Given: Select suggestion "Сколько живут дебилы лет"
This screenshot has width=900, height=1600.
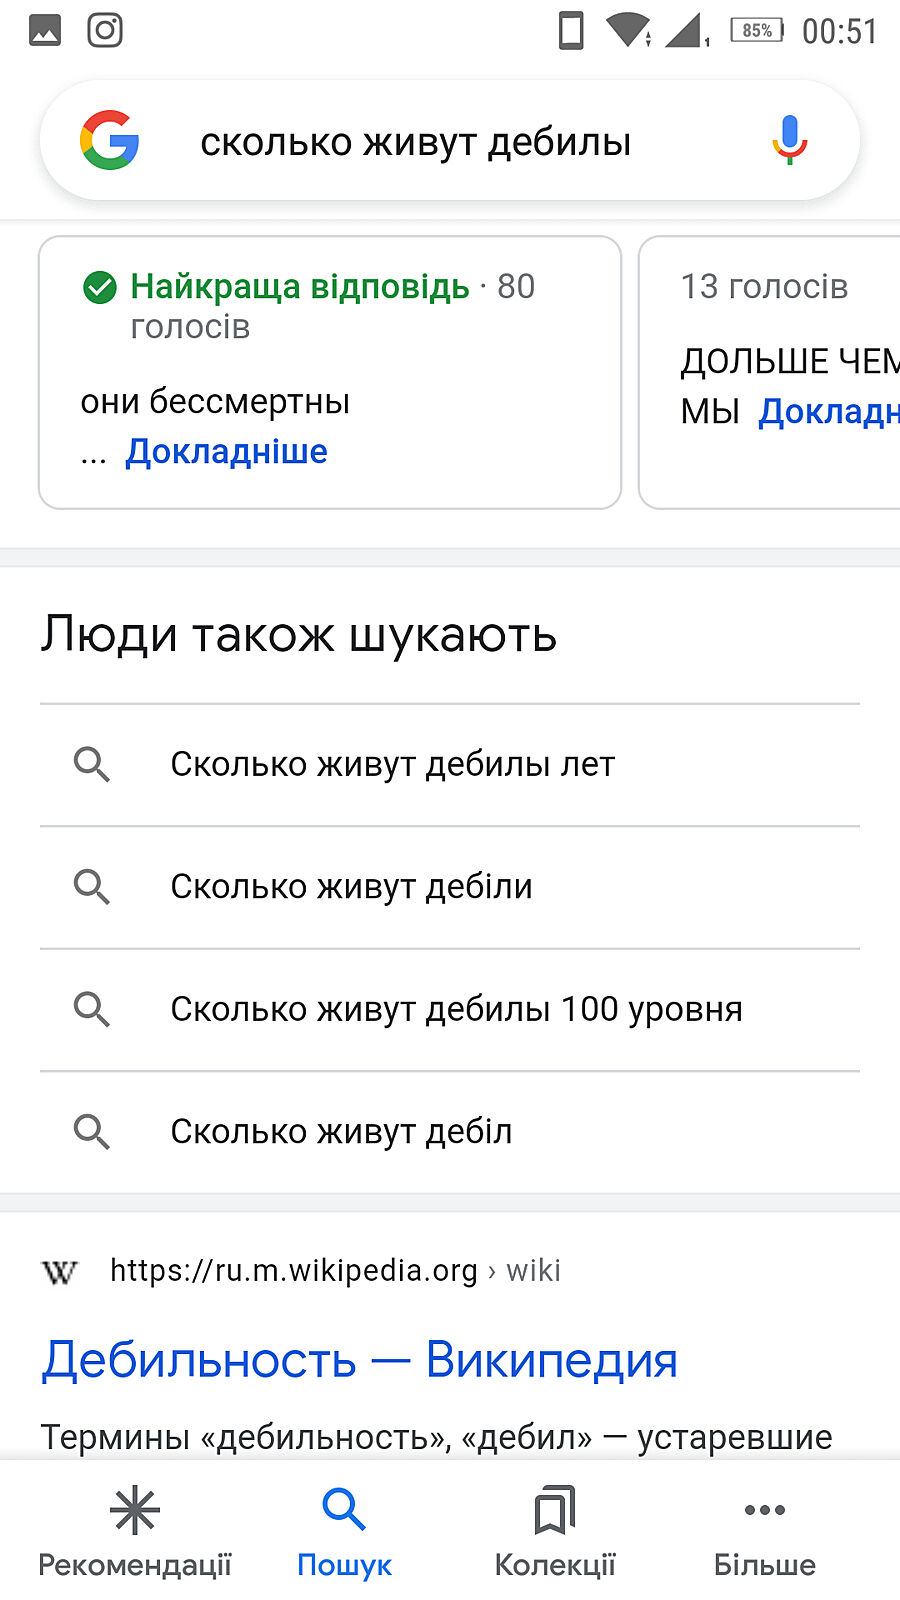Looking at the screenshot, I should (392, 765).
